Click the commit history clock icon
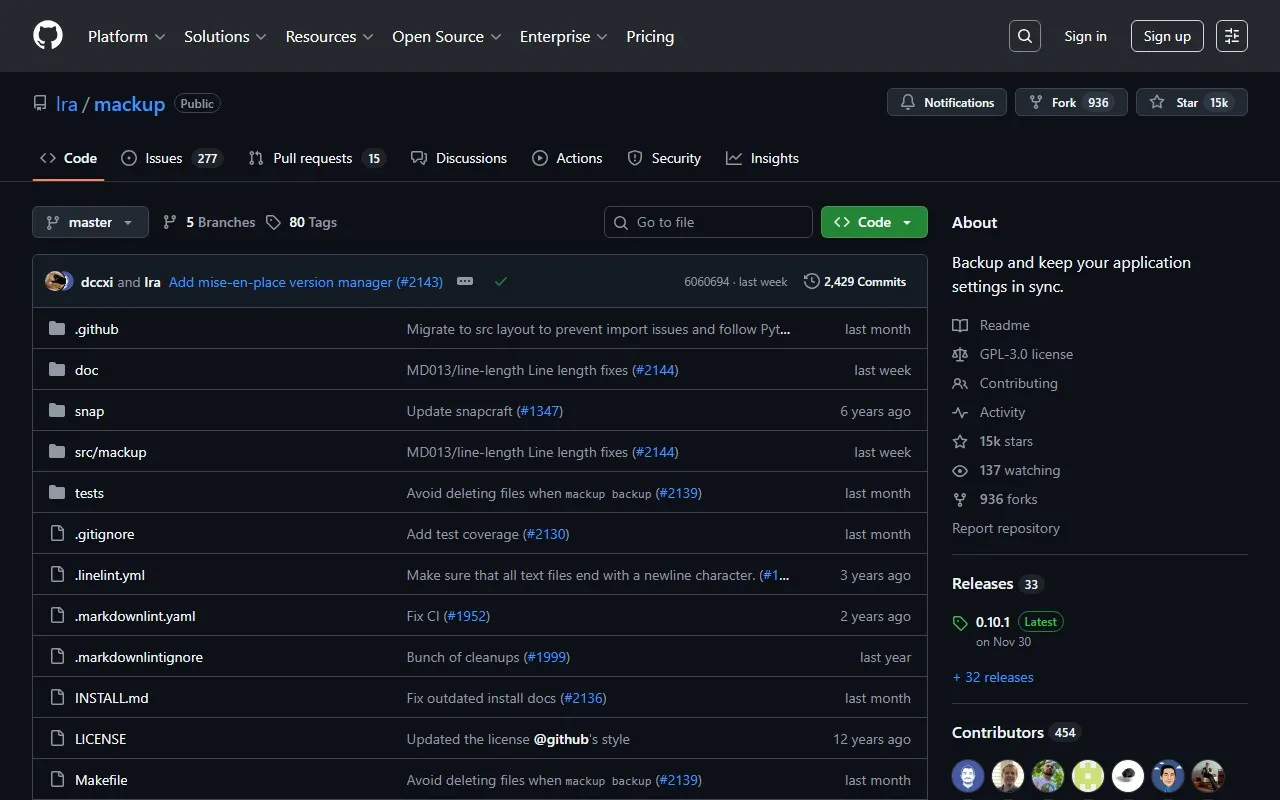 click(811, 282)
